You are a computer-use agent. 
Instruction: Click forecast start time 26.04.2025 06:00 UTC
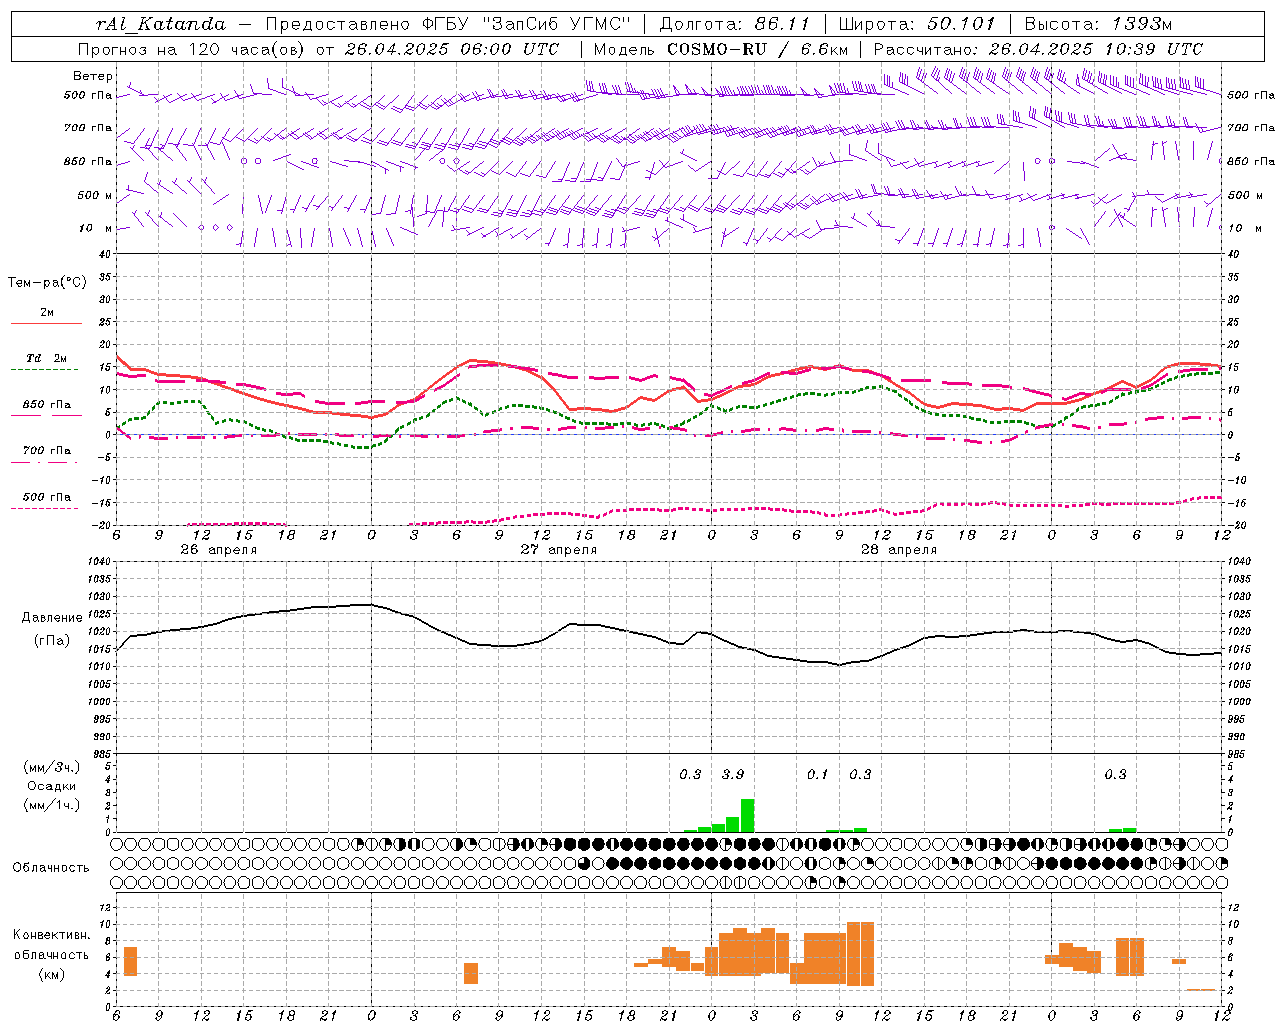click(x=452, y=49)
